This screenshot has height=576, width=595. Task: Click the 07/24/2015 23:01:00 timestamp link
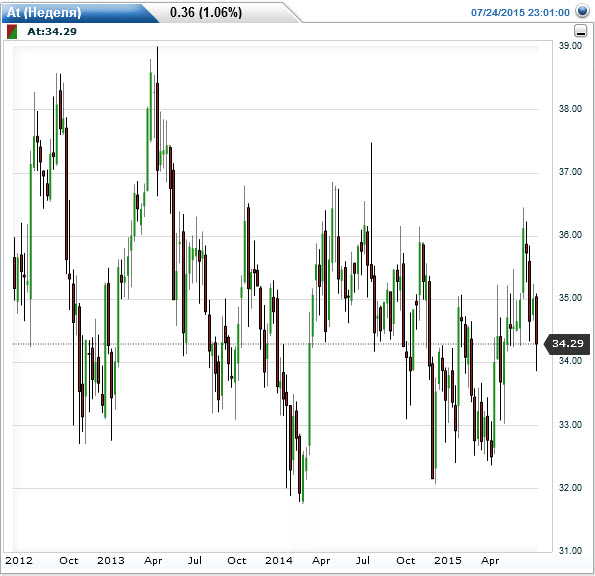point(520,13)
